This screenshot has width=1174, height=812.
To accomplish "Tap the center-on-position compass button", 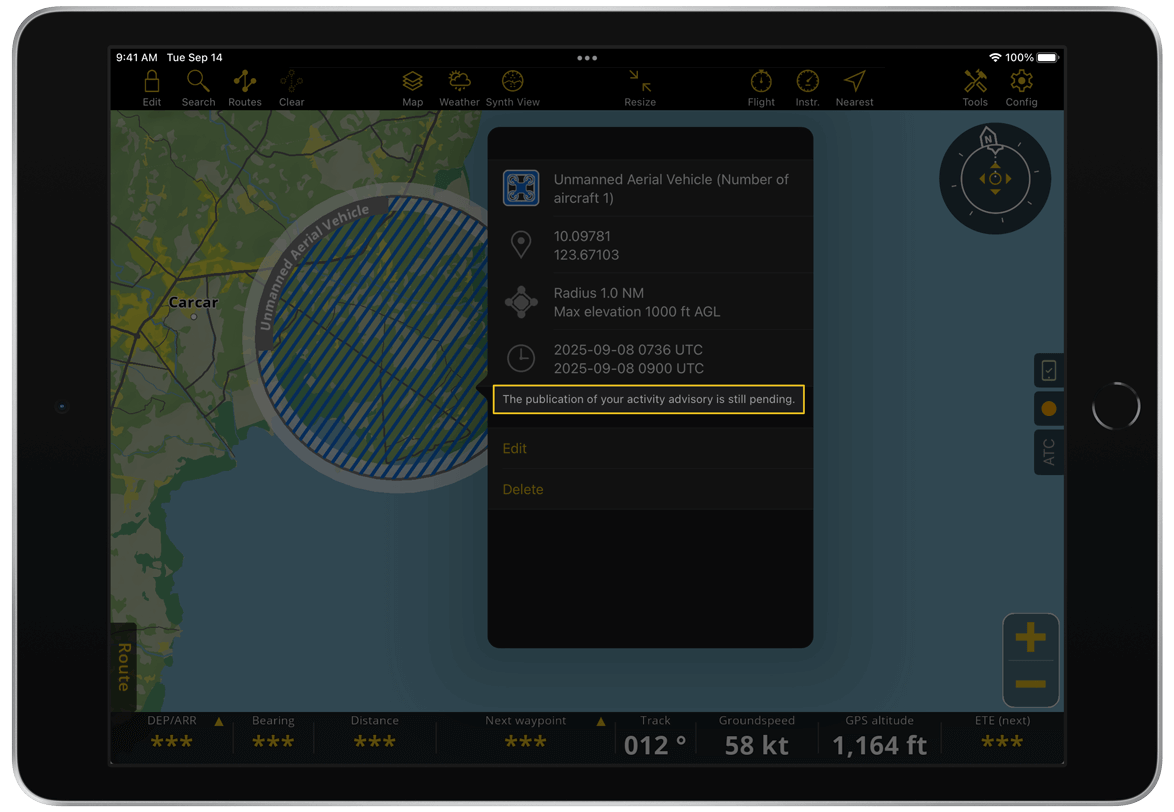I will coord(995,179).
